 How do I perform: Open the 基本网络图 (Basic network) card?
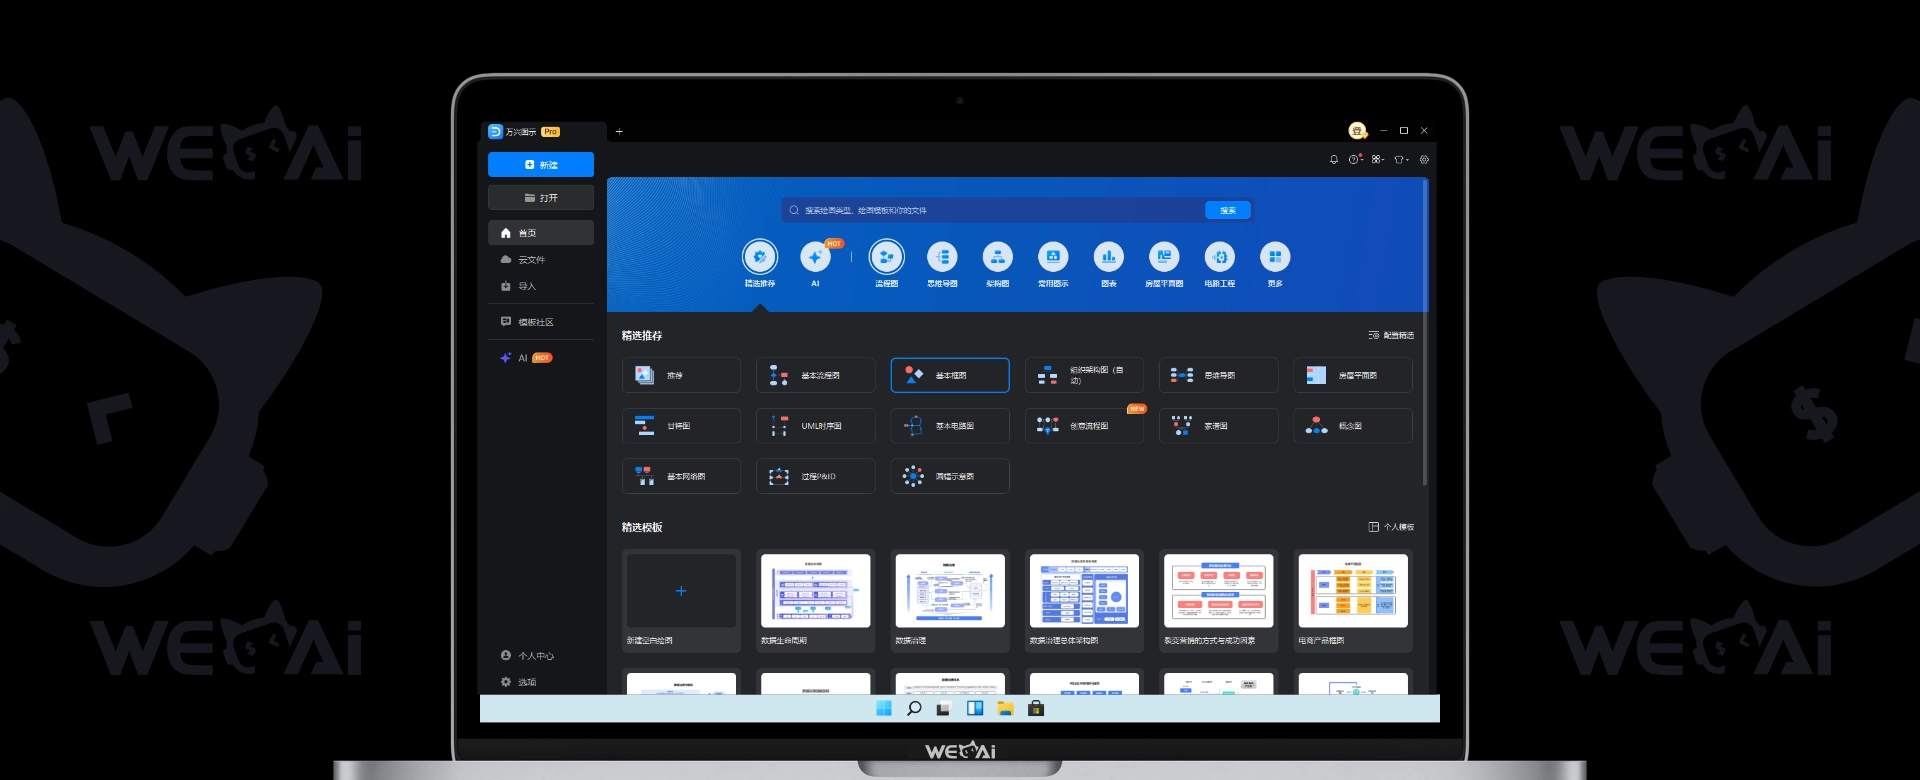681,477
